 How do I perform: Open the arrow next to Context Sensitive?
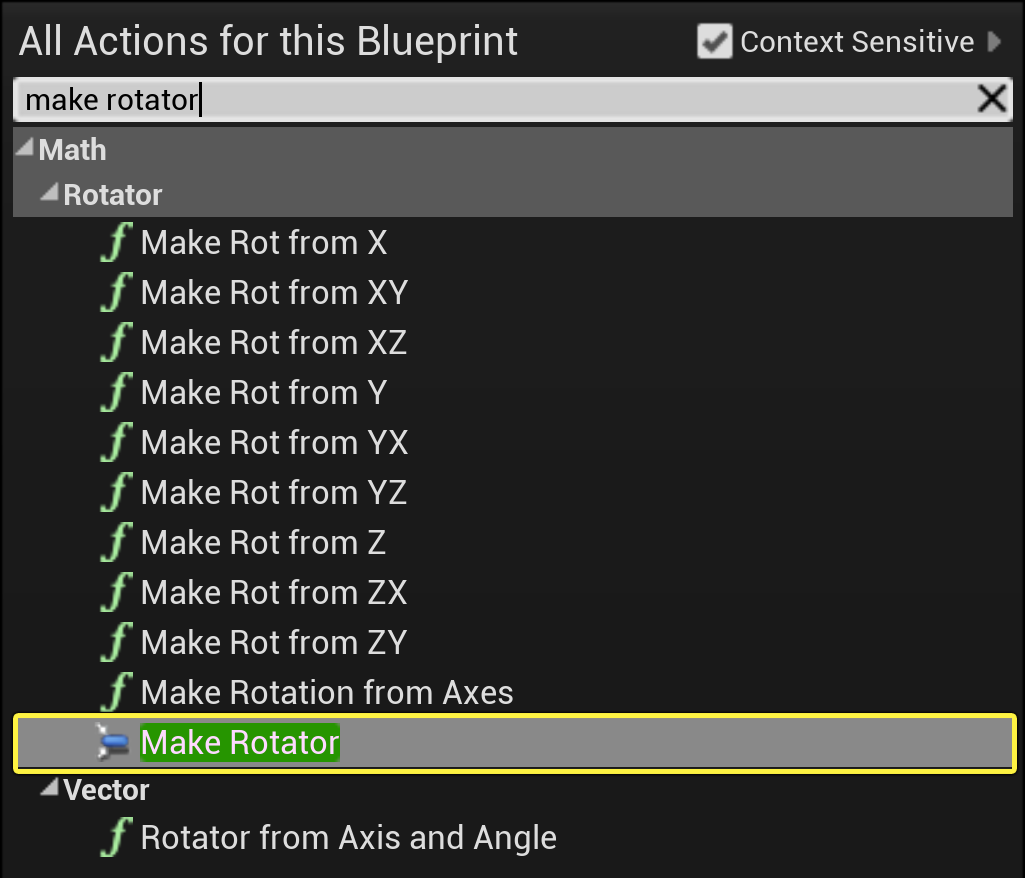[x=994, y=42]
